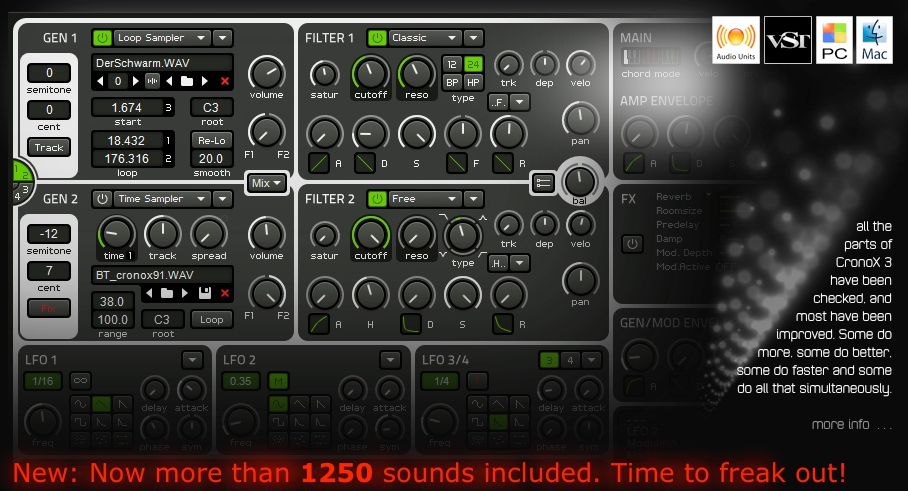This screenshot has height=491, width=908.
Task: Open the Classic filter type dropdown
Action: click(424, 38)
